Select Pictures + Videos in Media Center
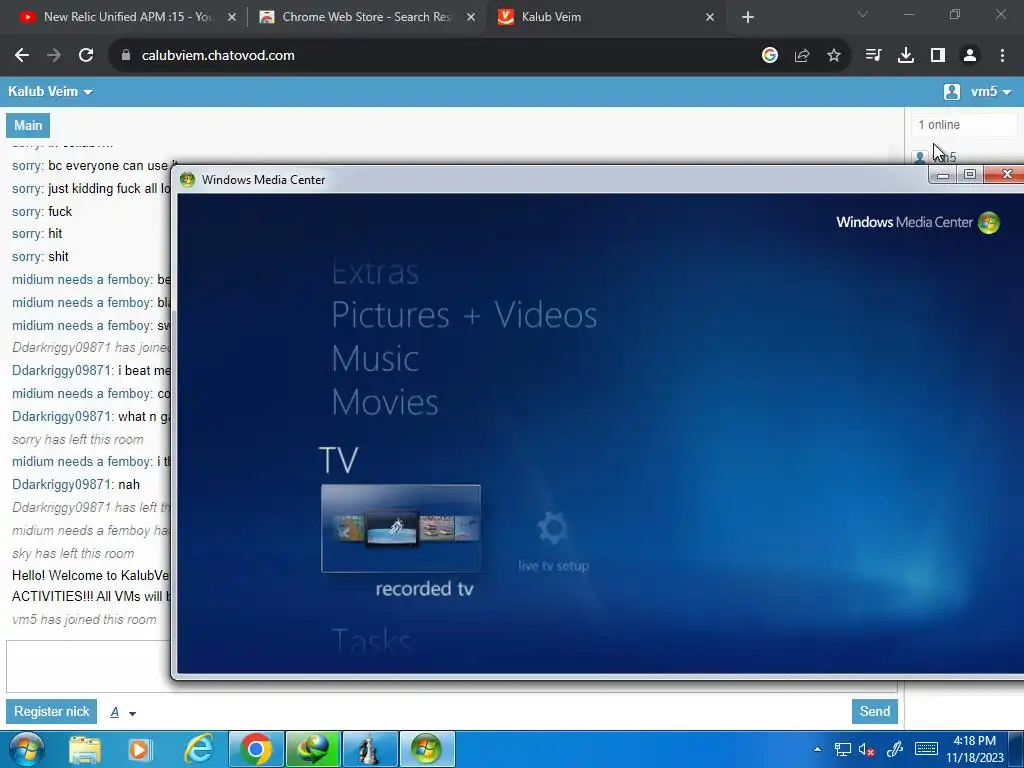Image resolution: width=1024 pixels, height=768 pixels. 464,315
